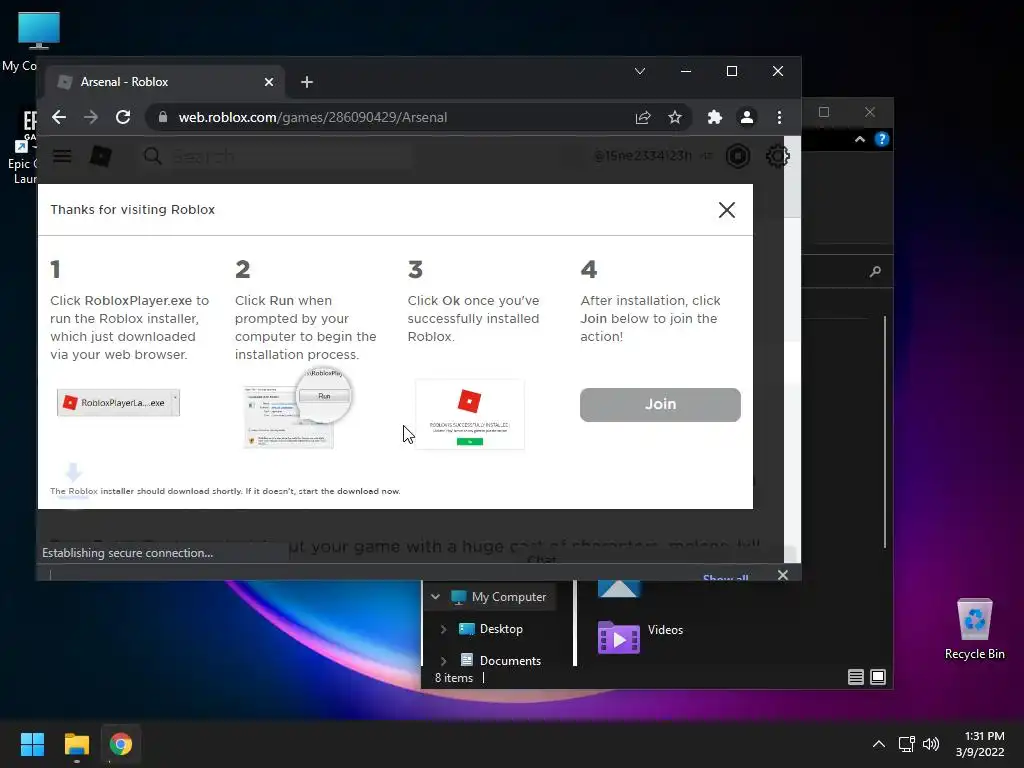Open the Windows Start menu
1024x768 pixels.
pyautogui.click(x=32, y=744)
